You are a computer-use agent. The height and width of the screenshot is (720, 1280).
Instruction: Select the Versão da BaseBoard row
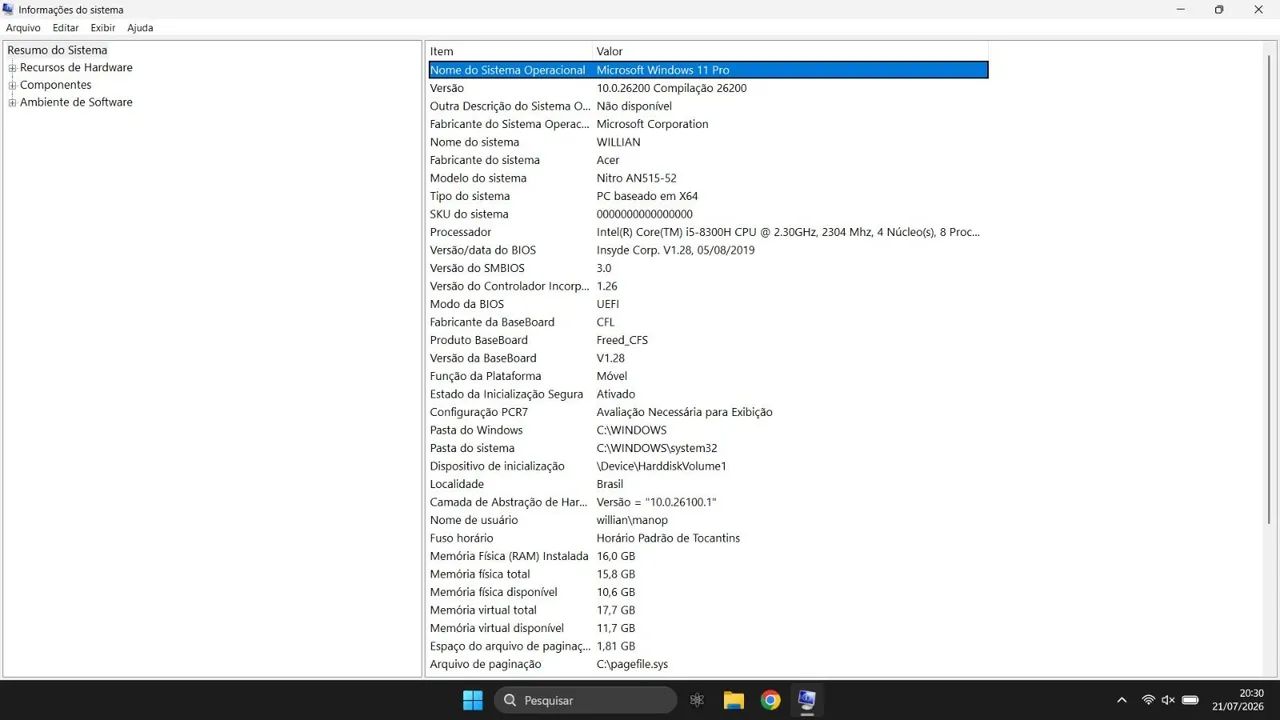tap(708, 358)
